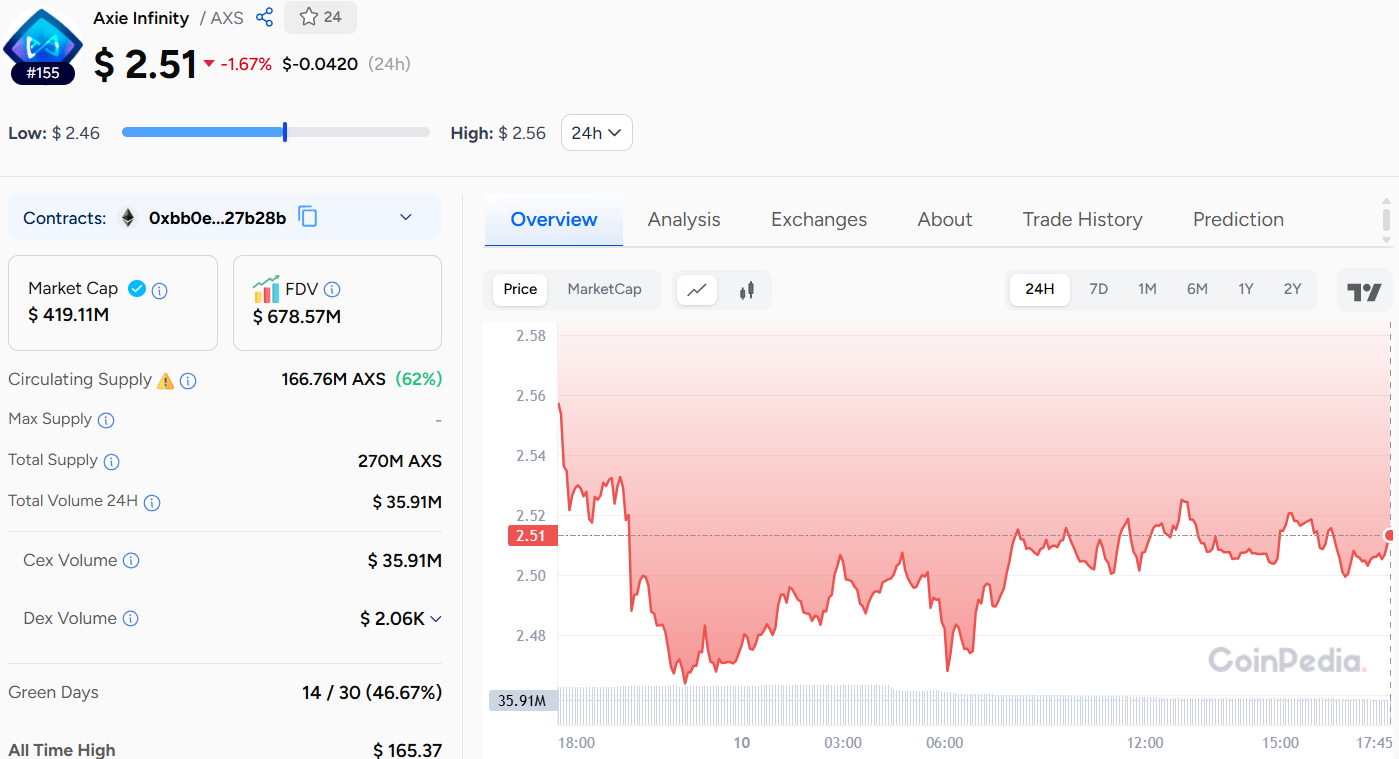
Task: Click FDV value $ 678.57M
Action: [x=297, y=317]
